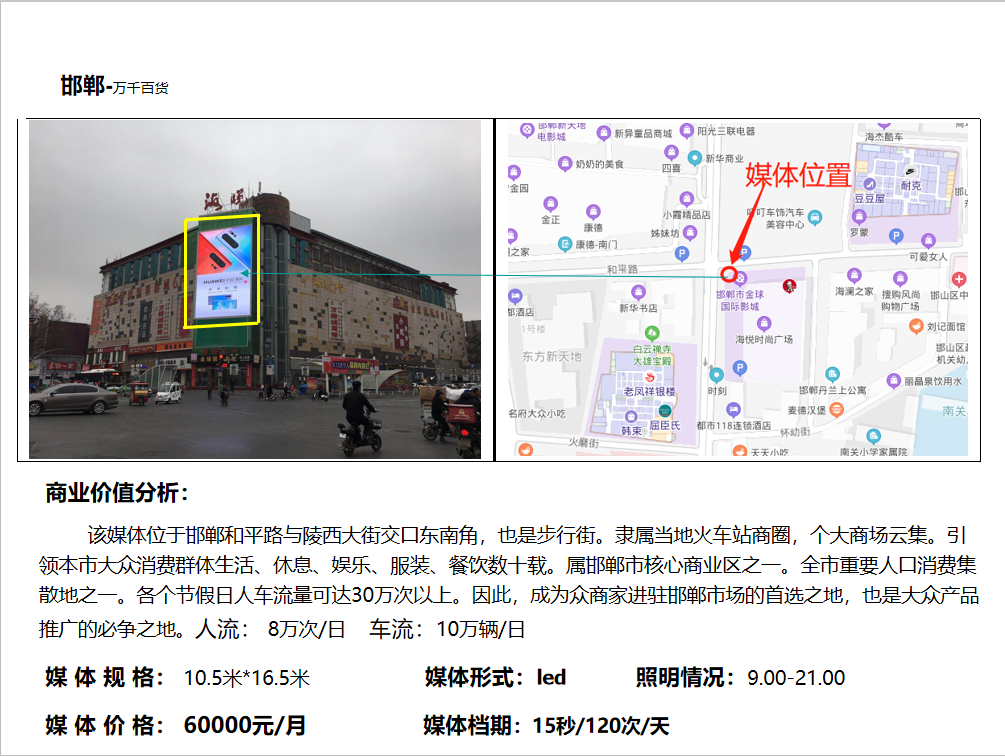The image size is (1005, 756).
Task: Select the parking marker under 姊妹坊
Action: (x=682, y=254)
